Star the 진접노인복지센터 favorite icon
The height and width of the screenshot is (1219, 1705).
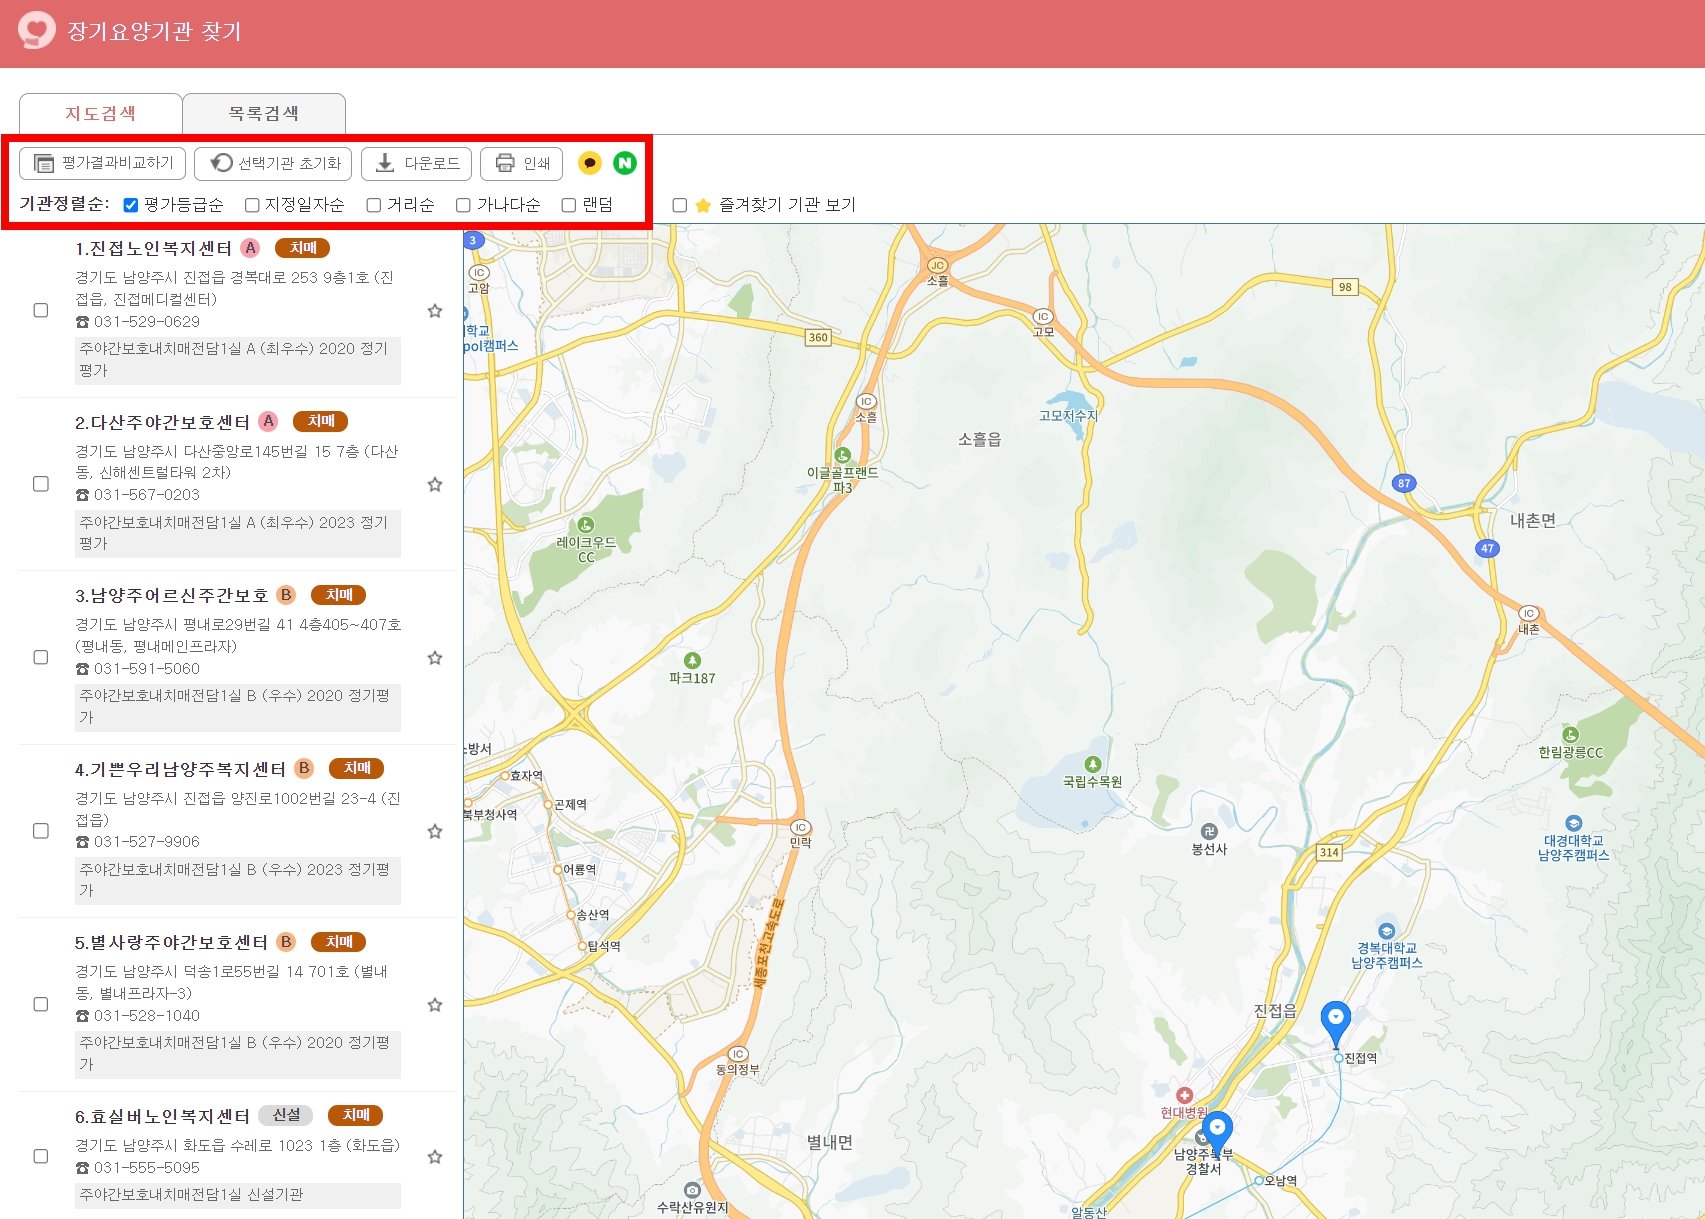pyautogui.click(x=435, y=311)
